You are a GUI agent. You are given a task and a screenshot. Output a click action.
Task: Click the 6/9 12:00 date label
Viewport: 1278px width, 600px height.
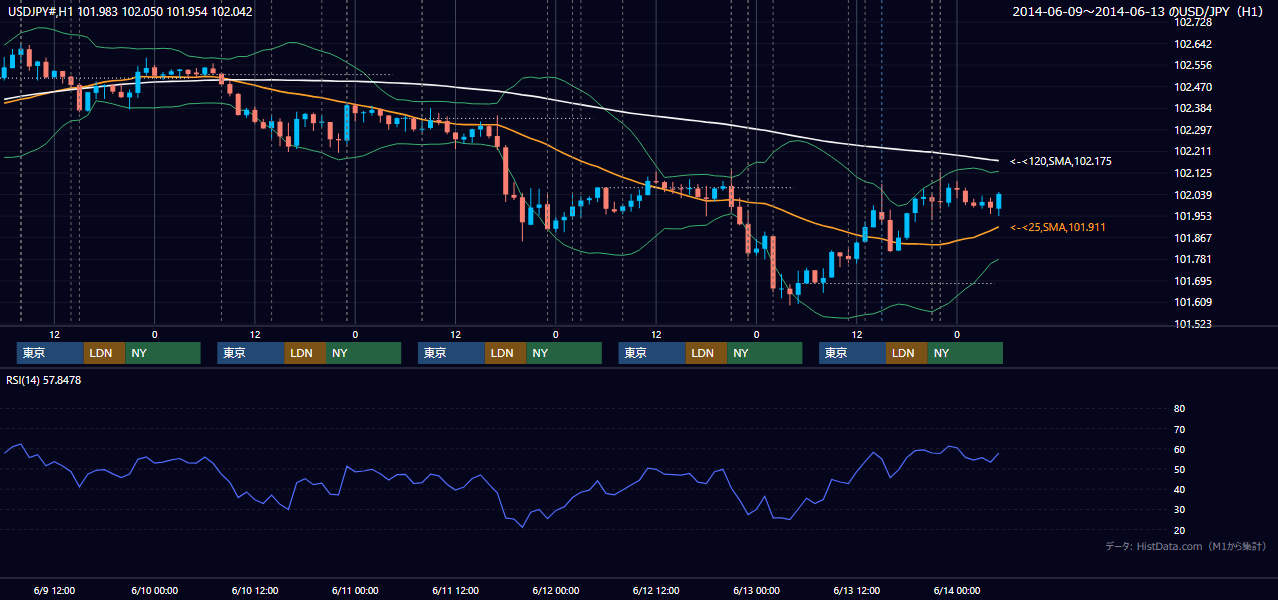(55, 590)
